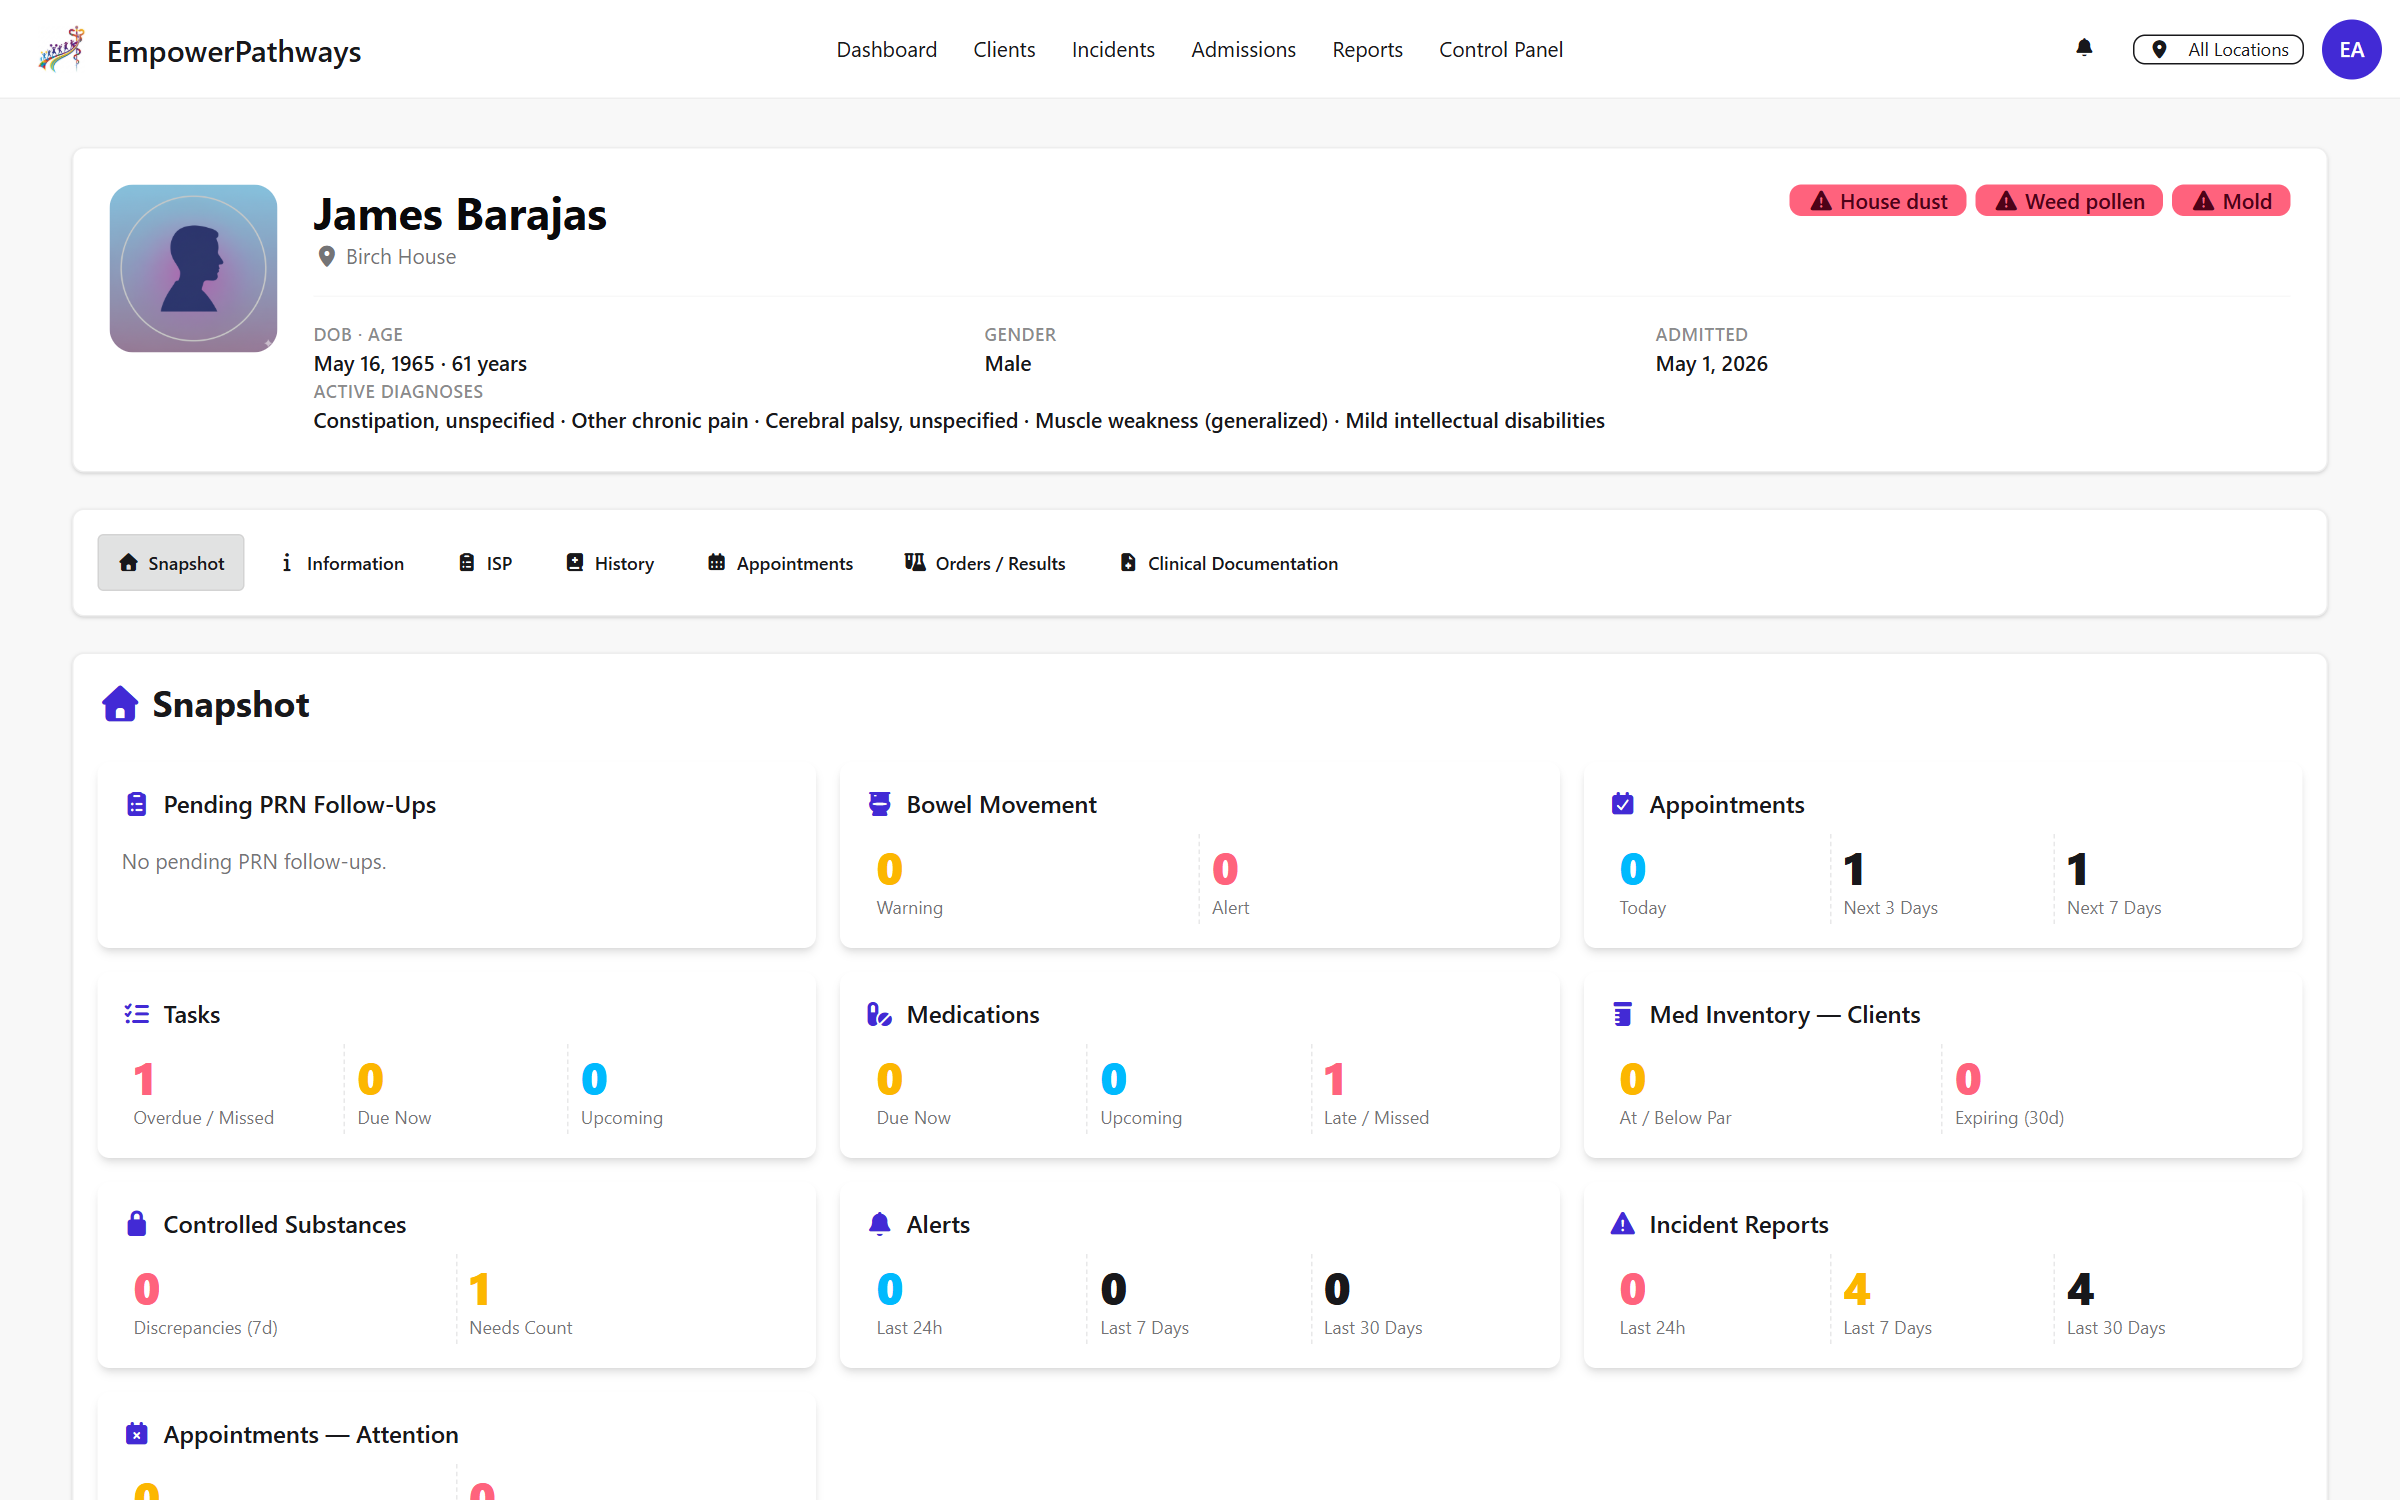Click the Weed pollen warning triangle icon
Screen dimensions: 2400x1500
coord(2006,201)
